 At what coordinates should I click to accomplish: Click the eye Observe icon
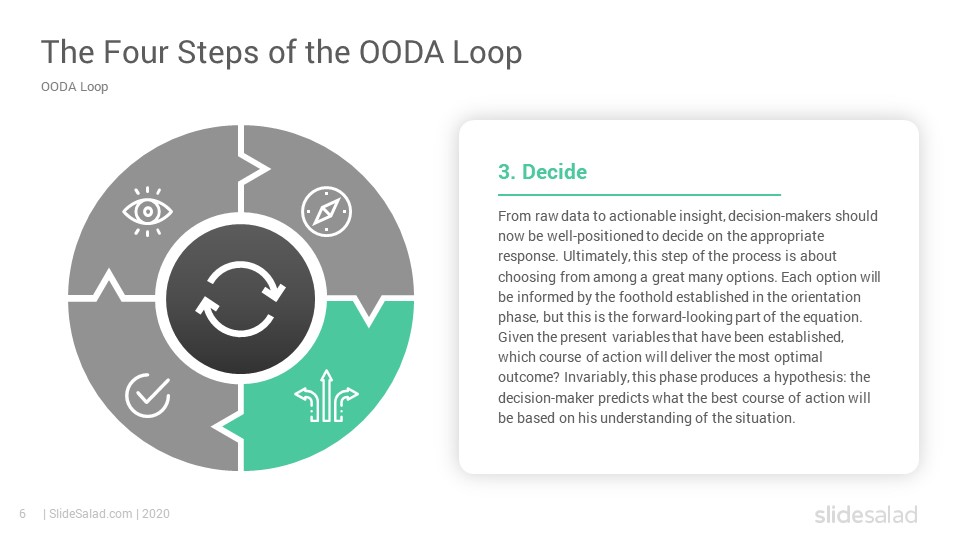coord(147,212)
